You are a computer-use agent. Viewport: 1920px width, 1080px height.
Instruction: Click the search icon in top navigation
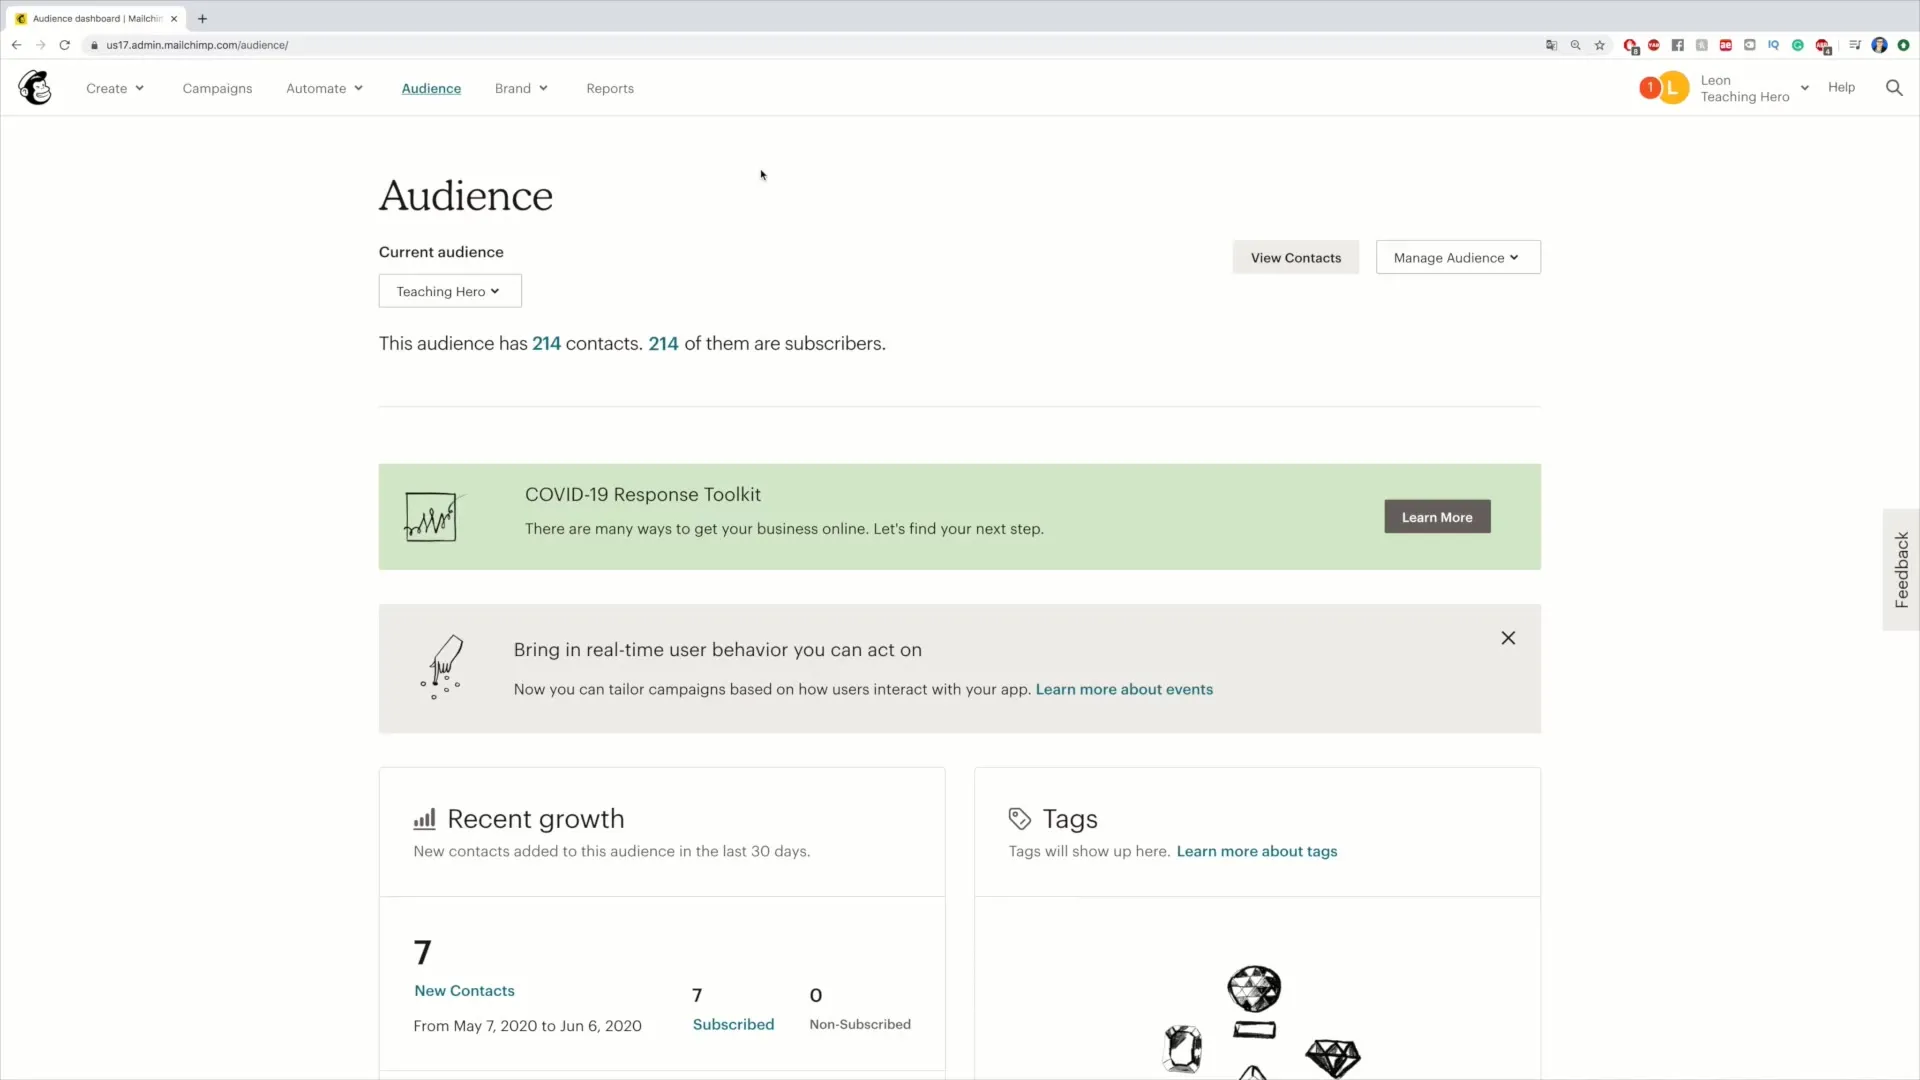coord(1895,87)
